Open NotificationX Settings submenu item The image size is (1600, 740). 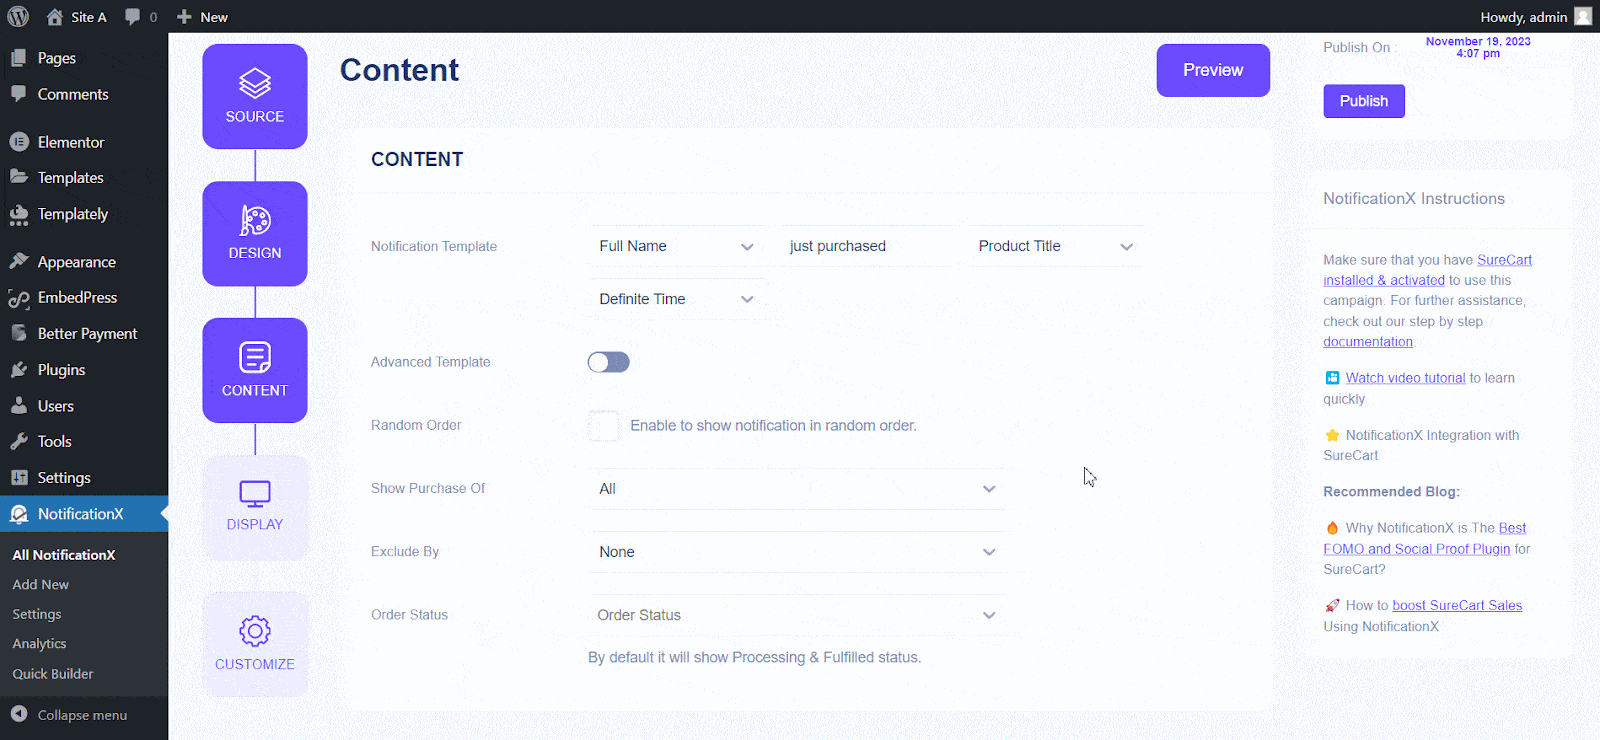click(37, 614)
